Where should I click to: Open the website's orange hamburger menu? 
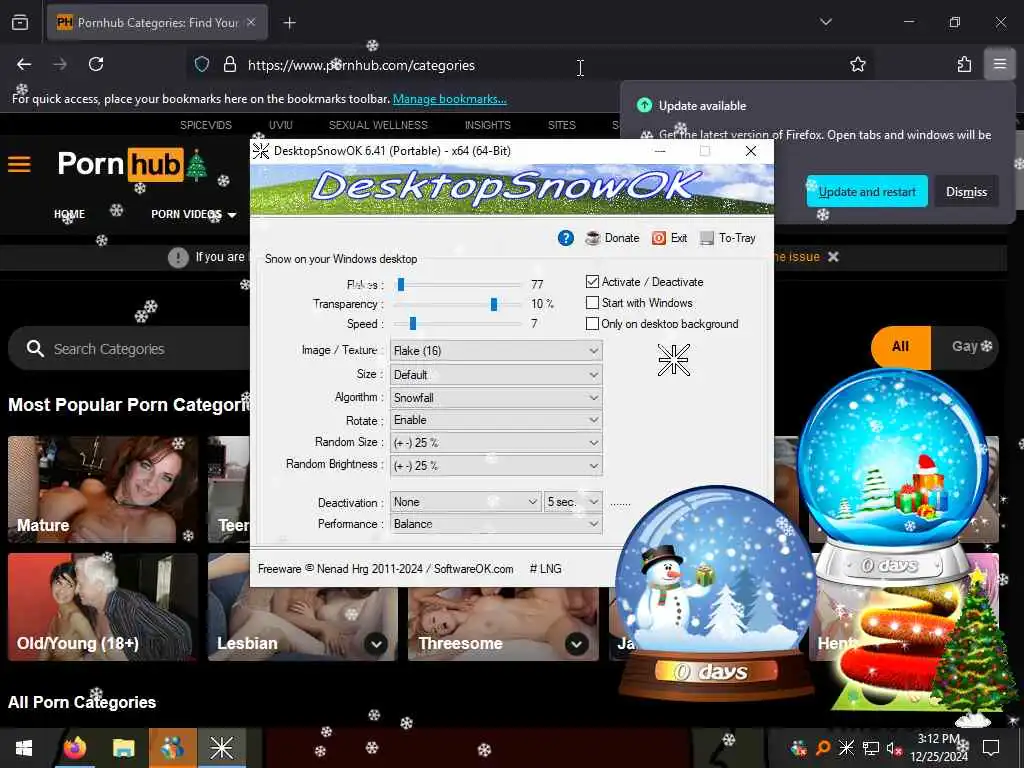tap(19, 164)
